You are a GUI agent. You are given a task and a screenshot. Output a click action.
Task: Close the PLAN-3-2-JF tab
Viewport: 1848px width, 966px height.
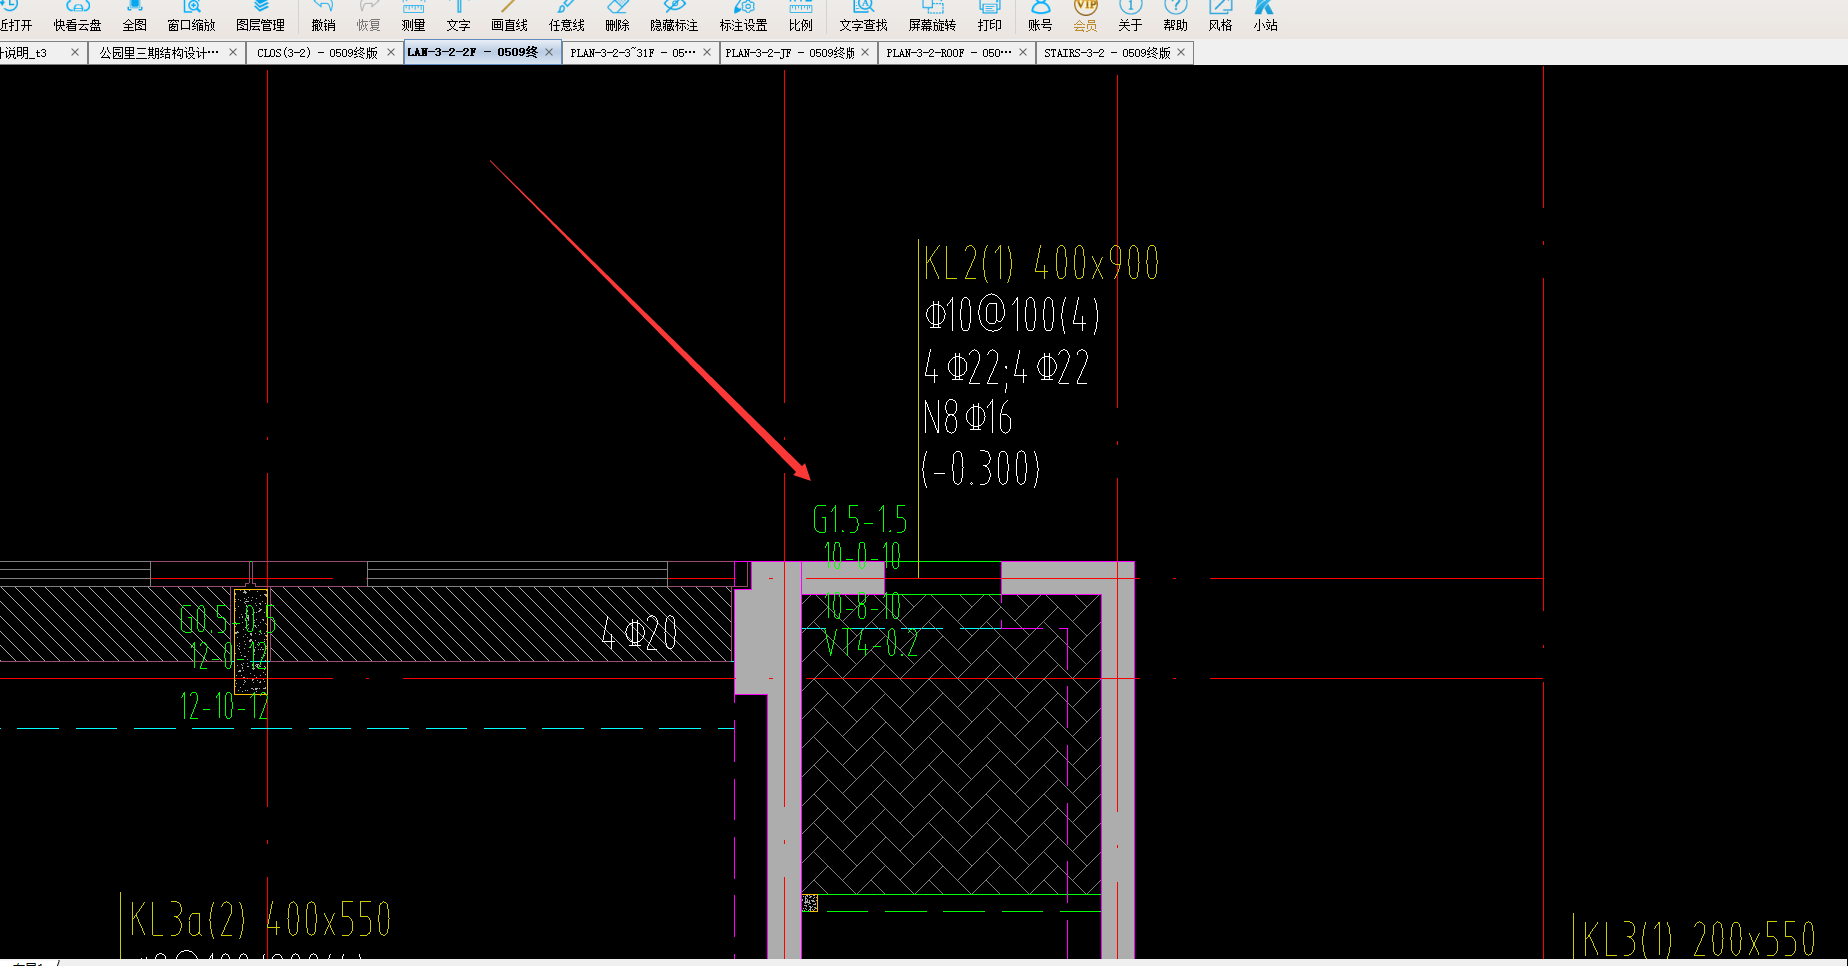(865, 52)
